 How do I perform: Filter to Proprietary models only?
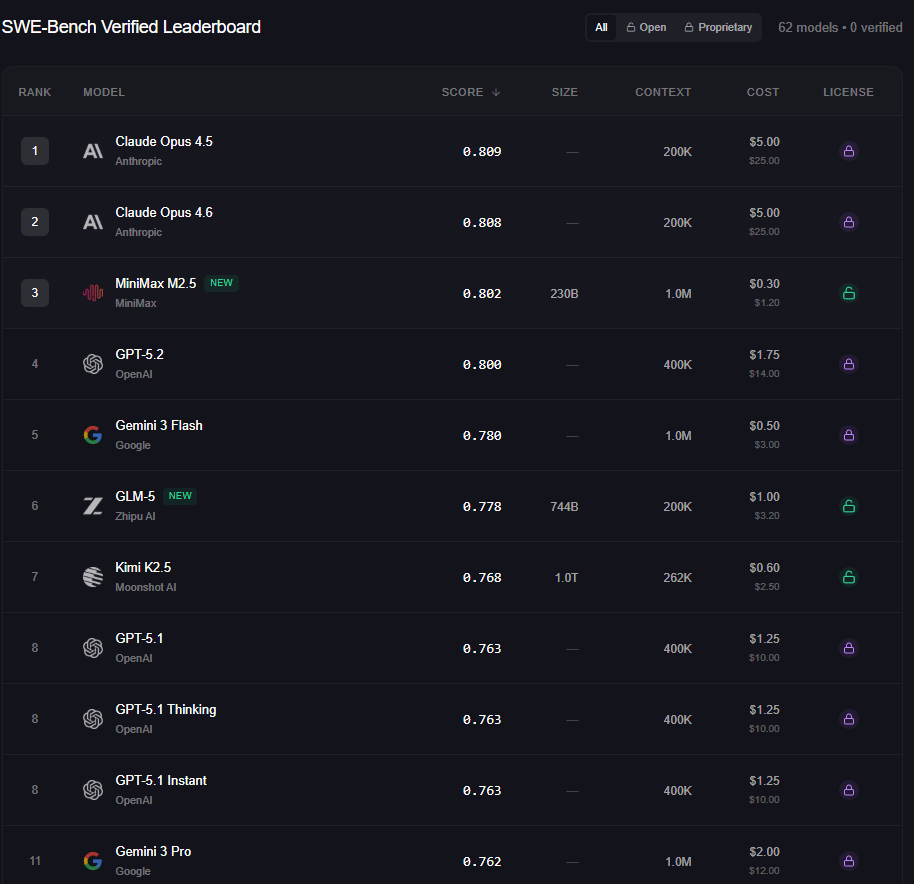click(718, 28)
